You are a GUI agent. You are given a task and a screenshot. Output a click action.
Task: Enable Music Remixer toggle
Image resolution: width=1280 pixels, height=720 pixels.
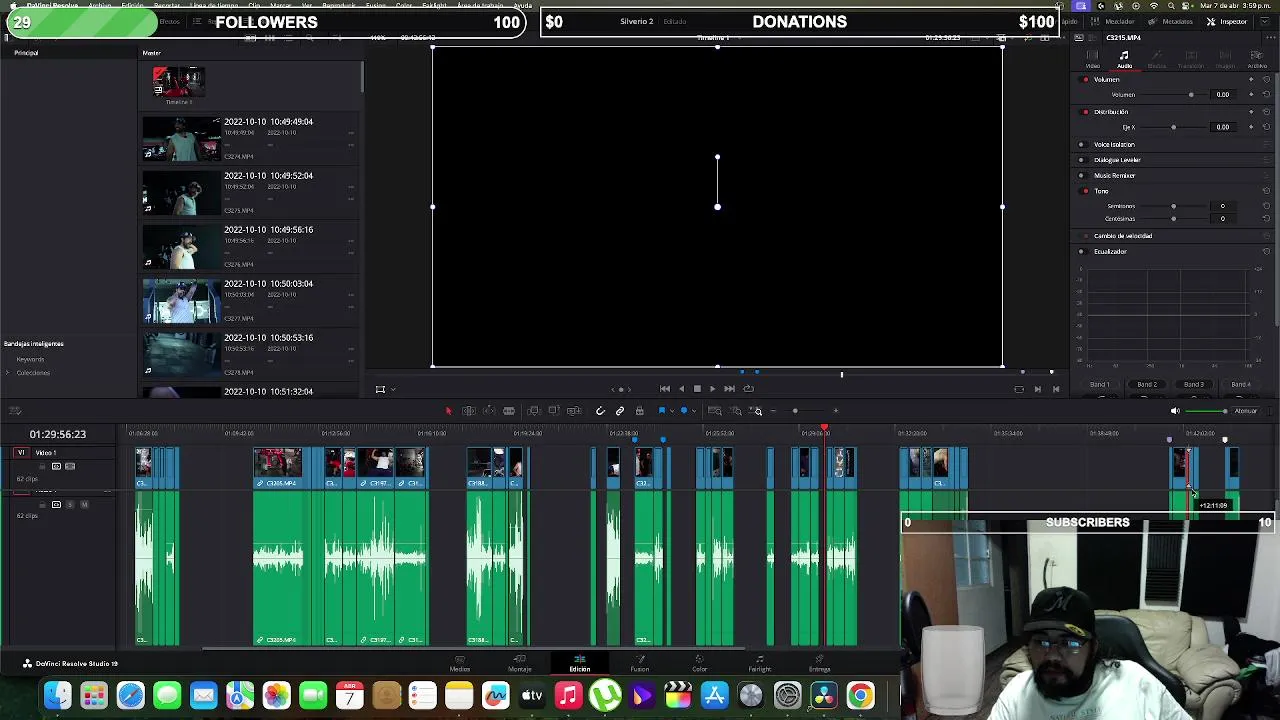click(1081, 176)
